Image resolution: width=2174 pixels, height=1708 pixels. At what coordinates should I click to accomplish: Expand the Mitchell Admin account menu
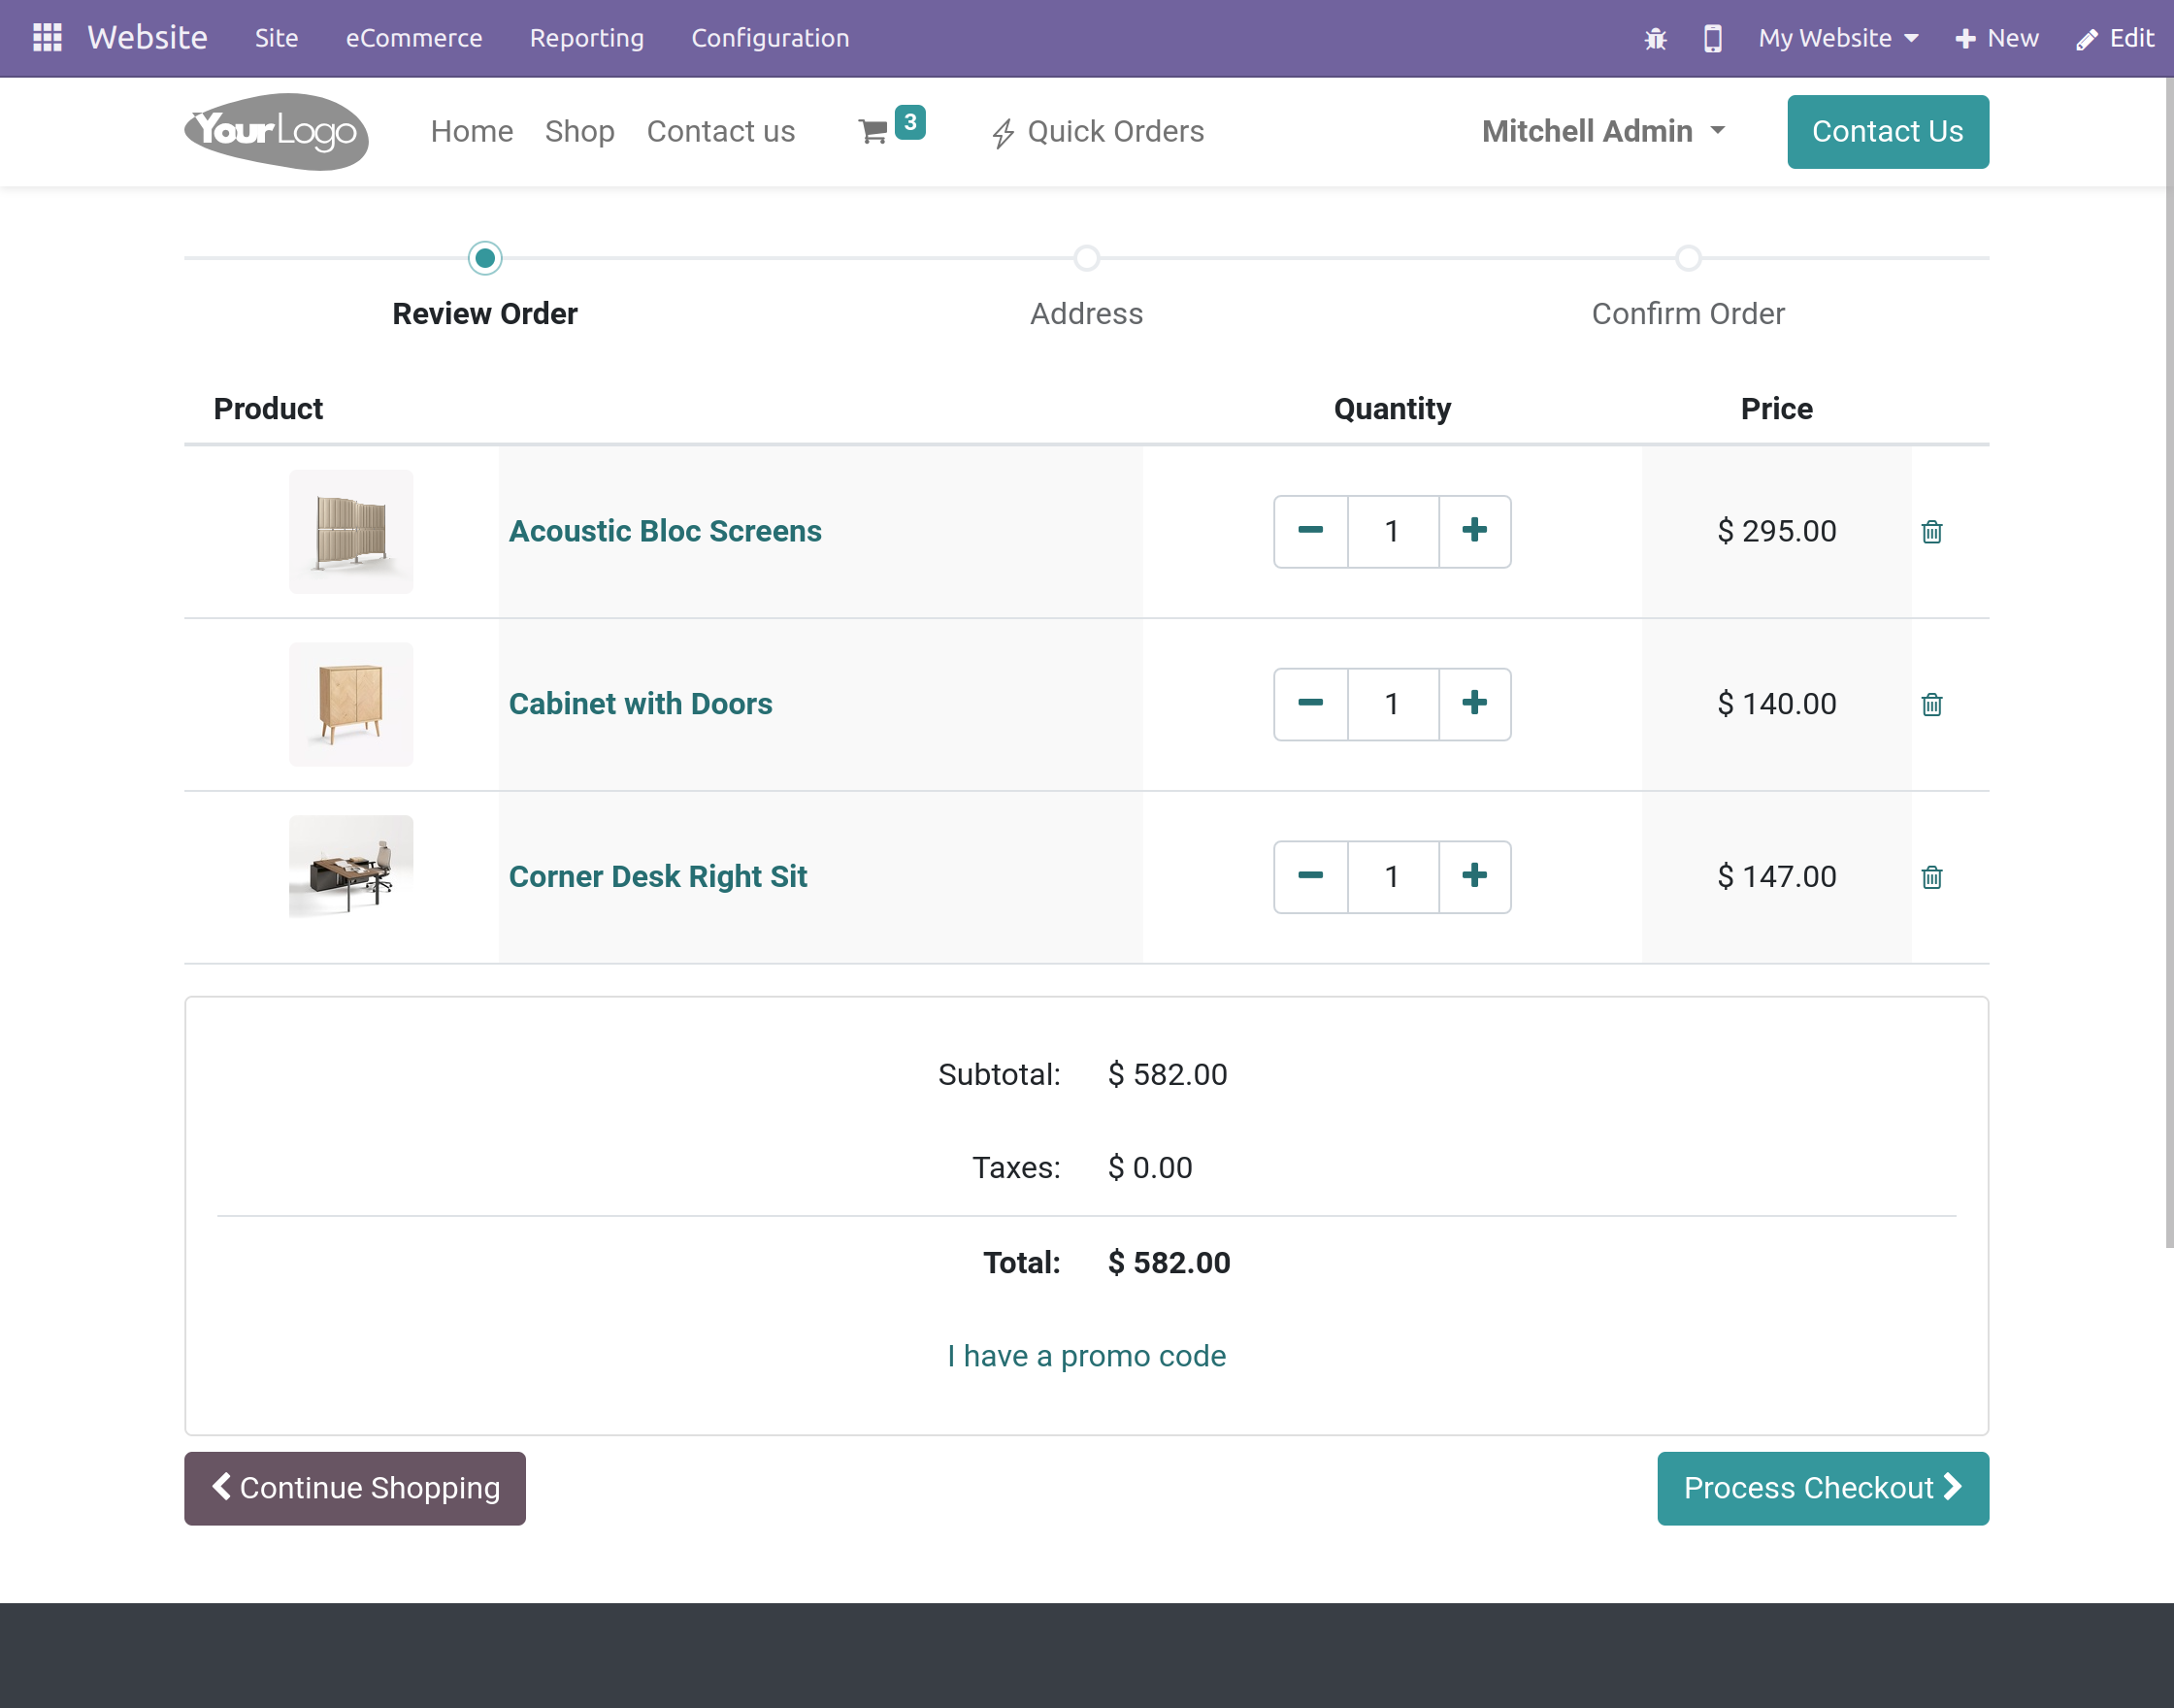[x=1602, y=131]
